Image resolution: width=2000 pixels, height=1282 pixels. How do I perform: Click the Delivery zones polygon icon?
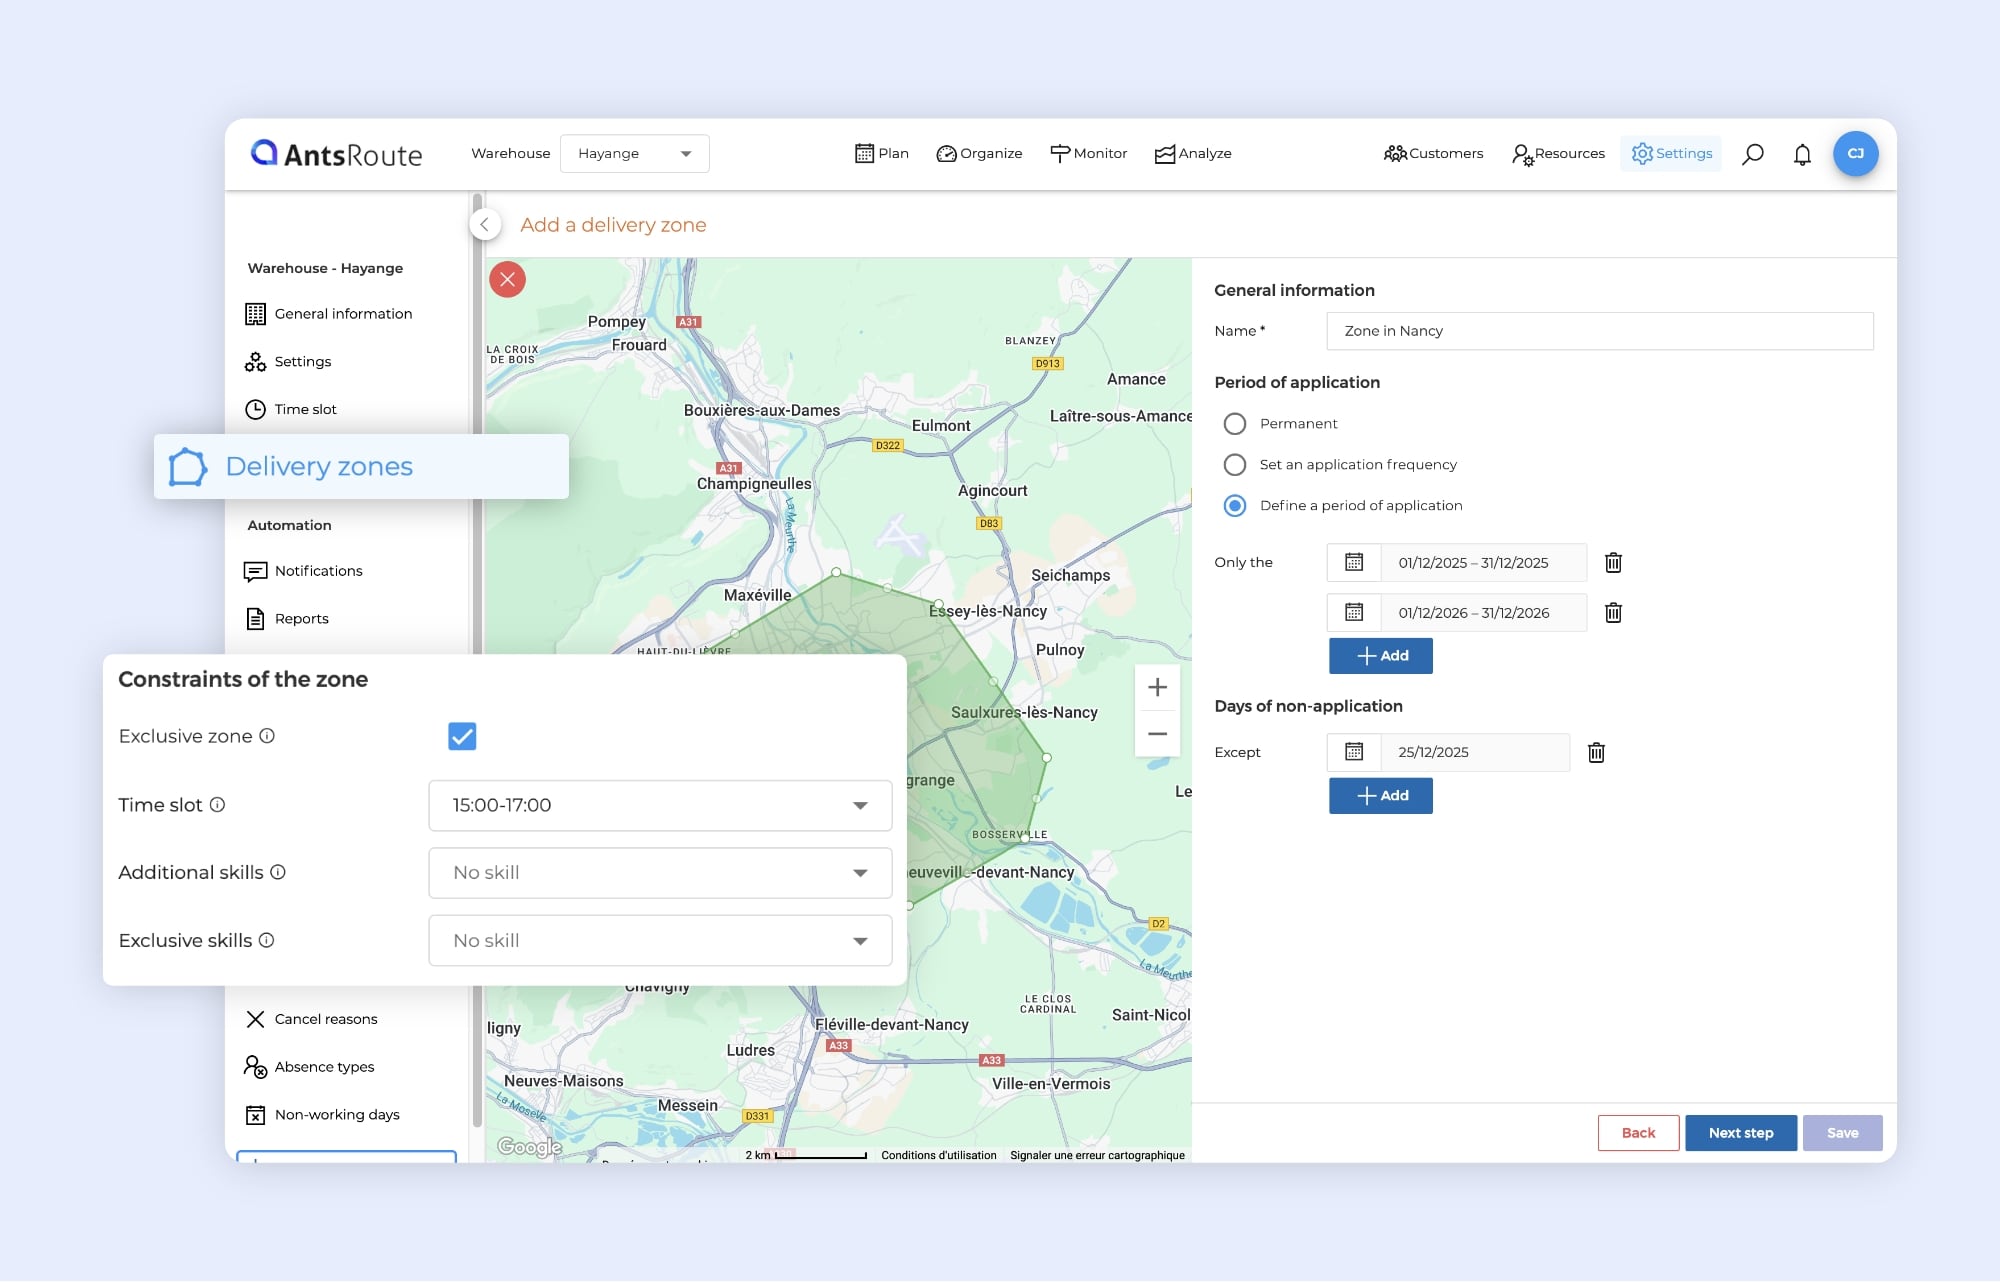[x=187, y=467]
